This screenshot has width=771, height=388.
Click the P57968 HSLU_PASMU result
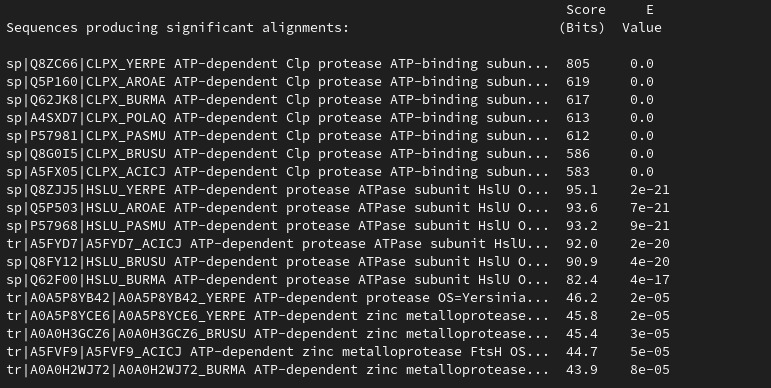[x=338, y=226]
